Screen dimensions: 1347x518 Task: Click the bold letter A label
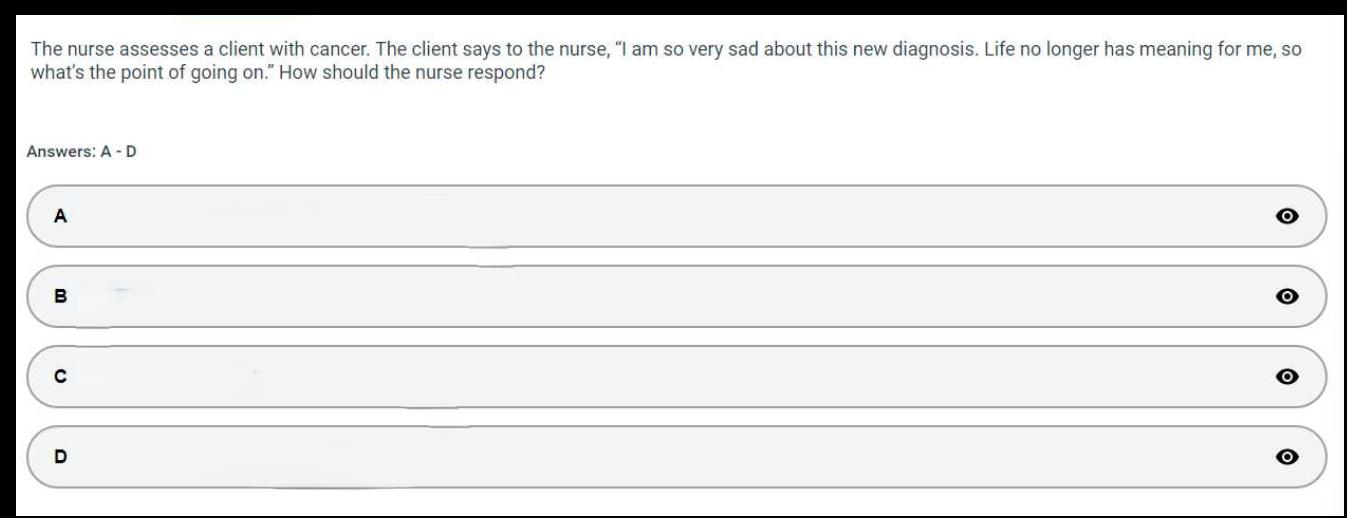tap(60, 216)
